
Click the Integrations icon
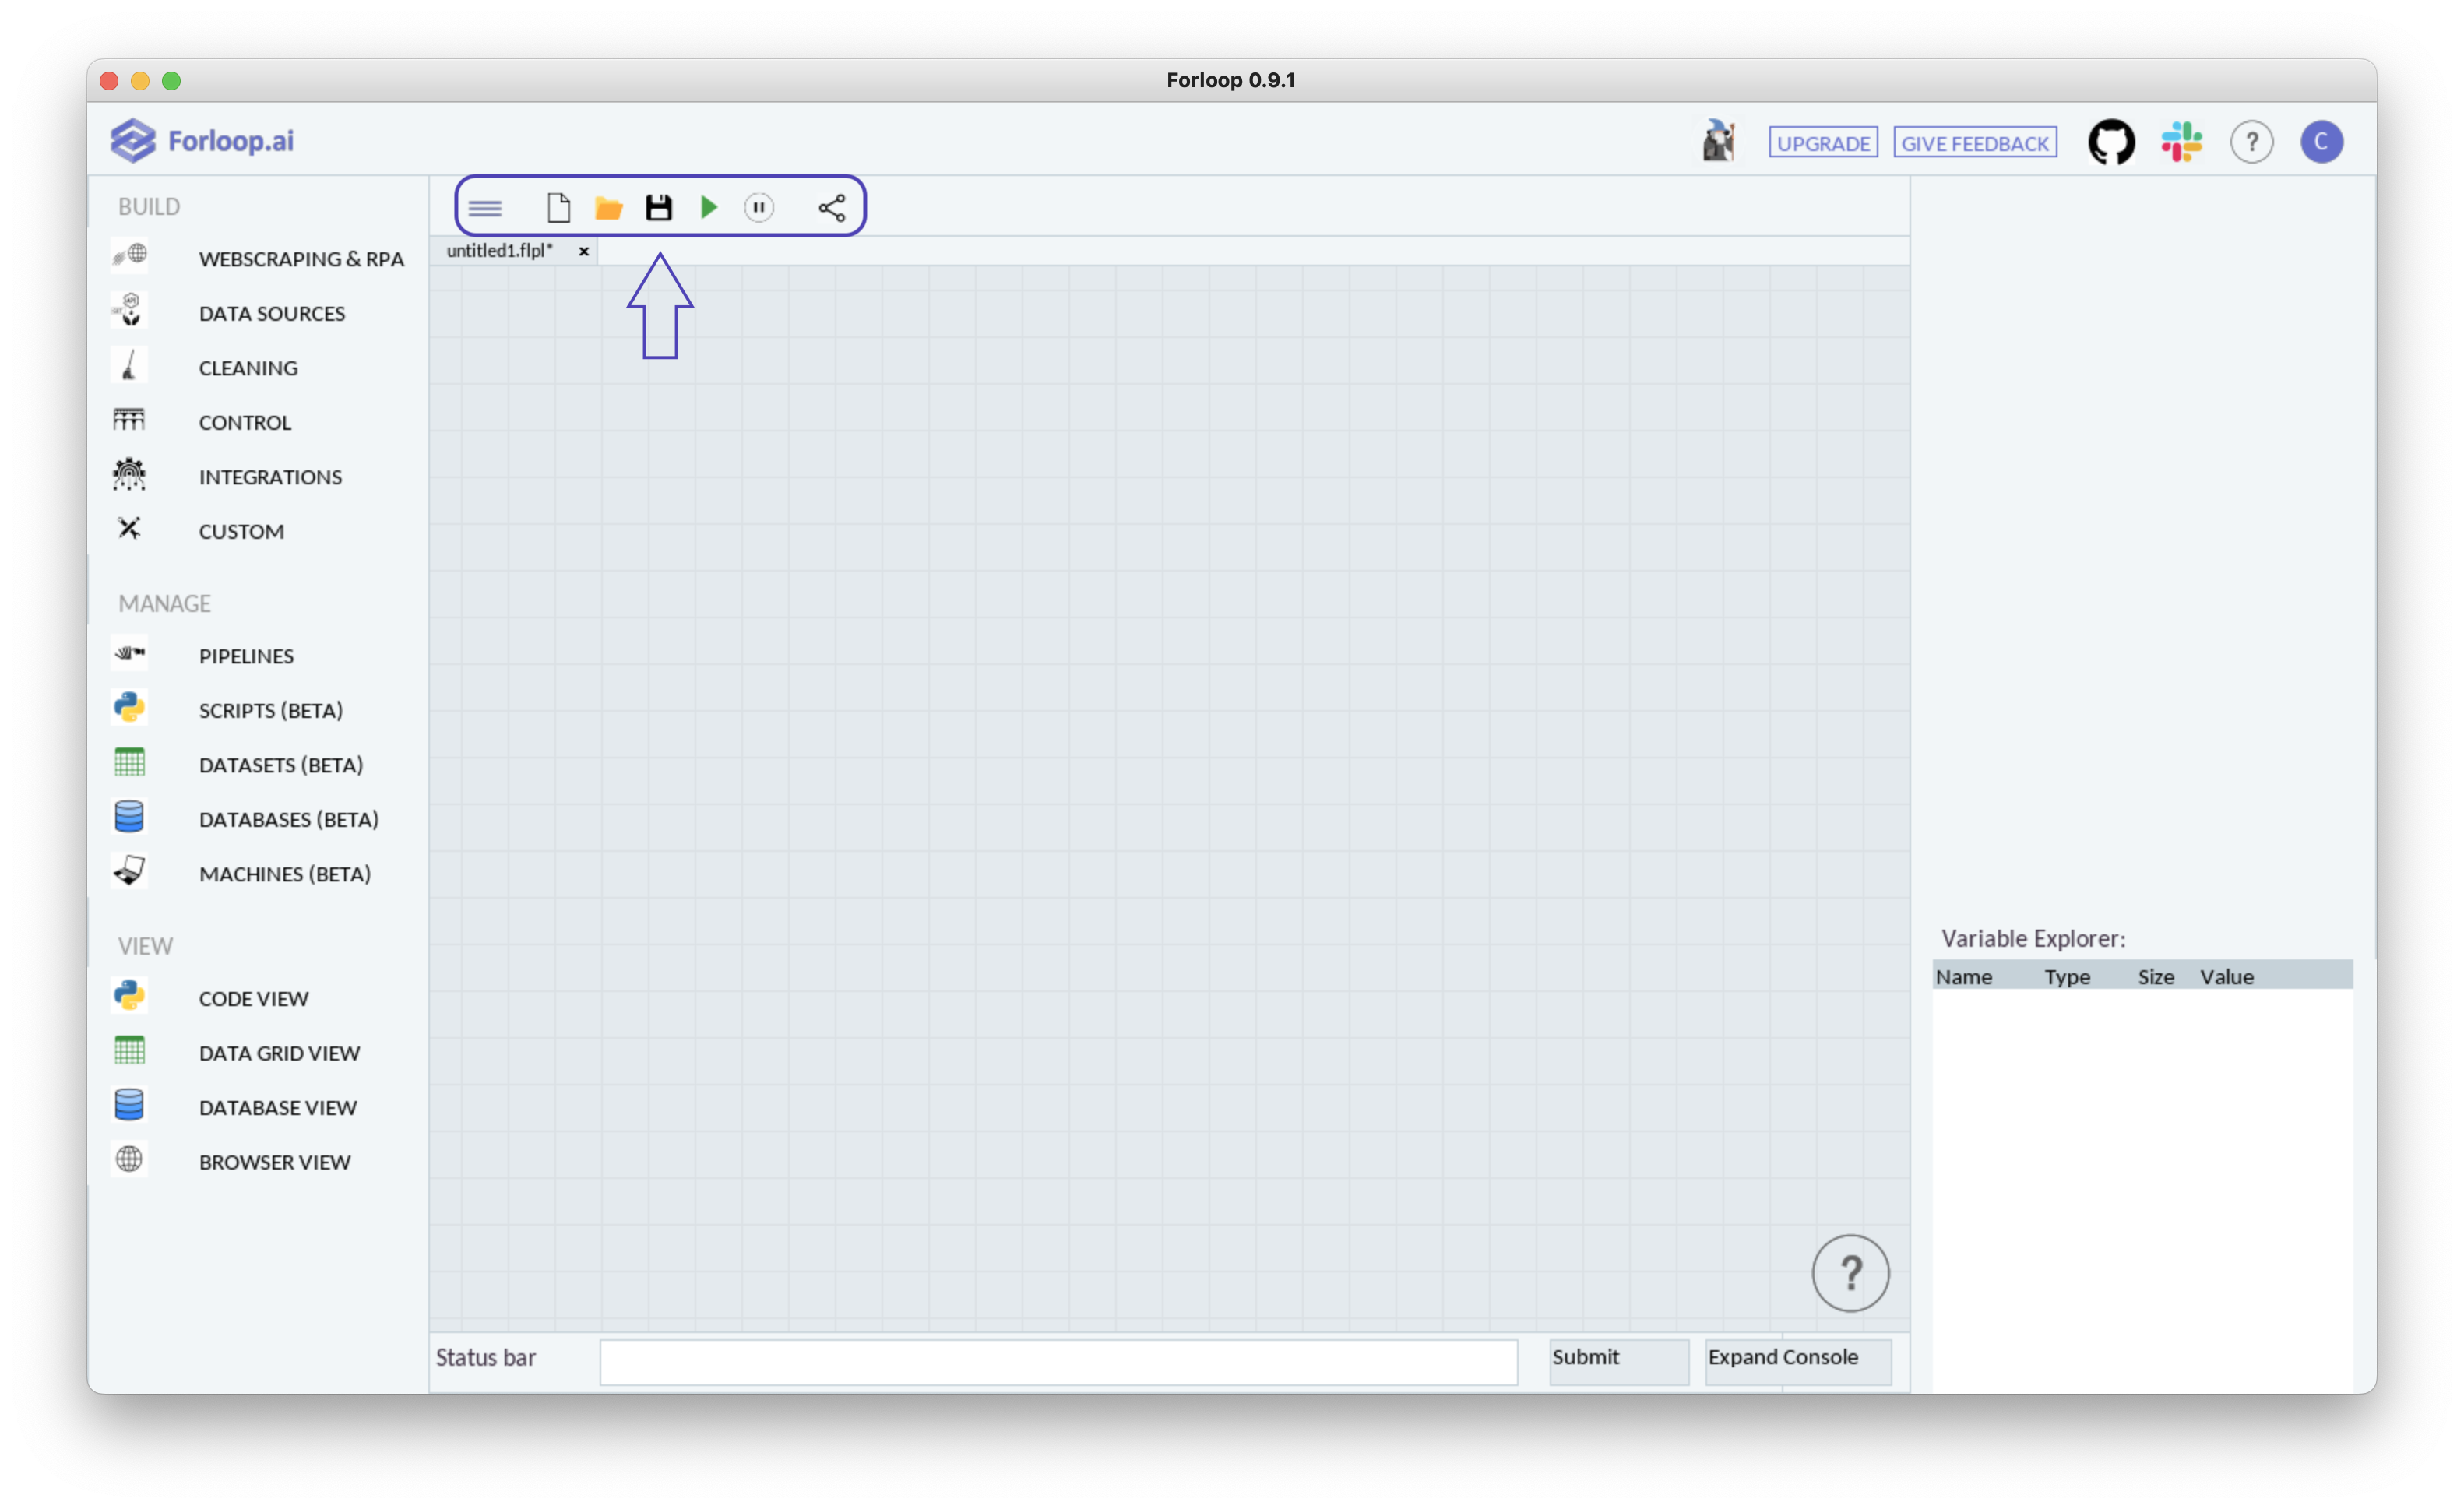coord(130,474)
